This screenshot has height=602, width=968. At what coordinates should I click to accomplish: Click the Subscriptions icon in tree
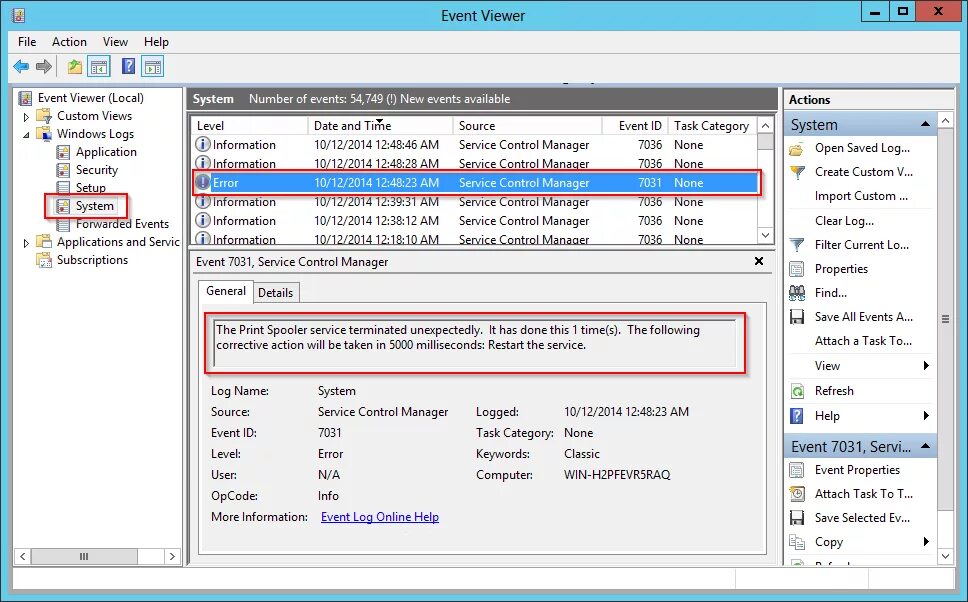pyautogui.click(x=44, y=260)
